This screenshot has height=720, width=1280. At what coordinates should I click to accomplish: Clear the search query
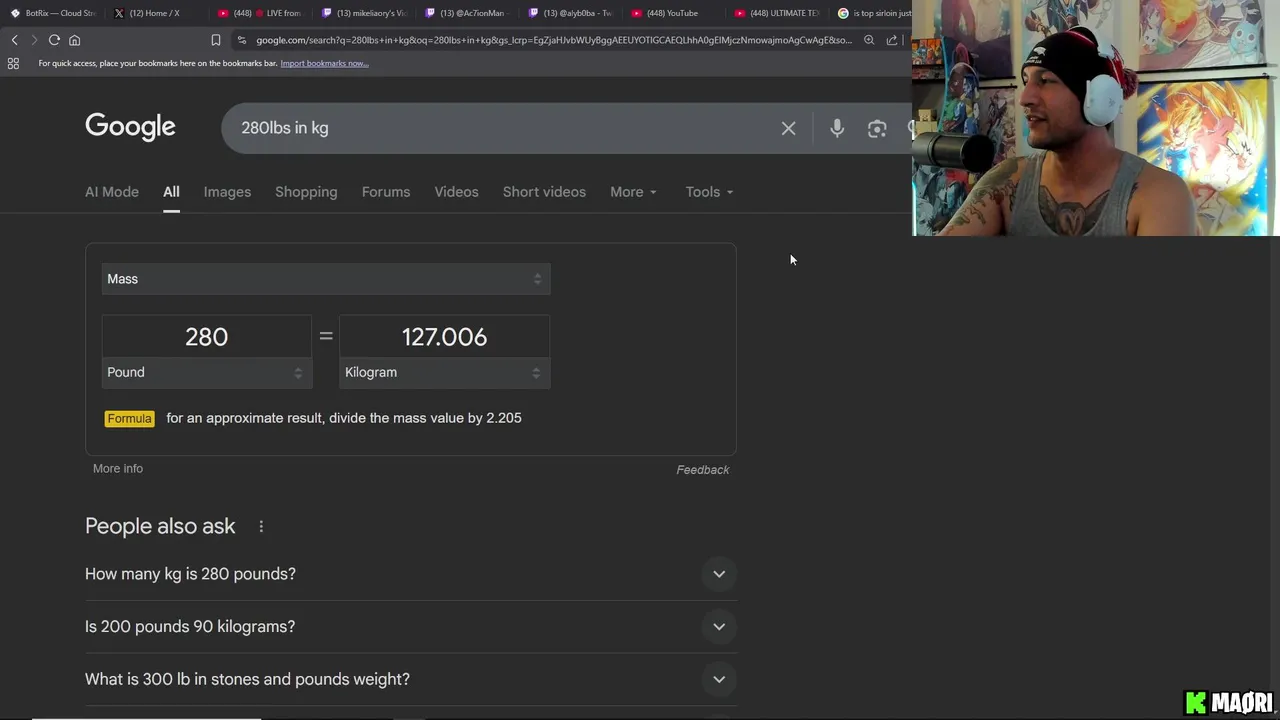pyautogui.click(x=788, y=128)
